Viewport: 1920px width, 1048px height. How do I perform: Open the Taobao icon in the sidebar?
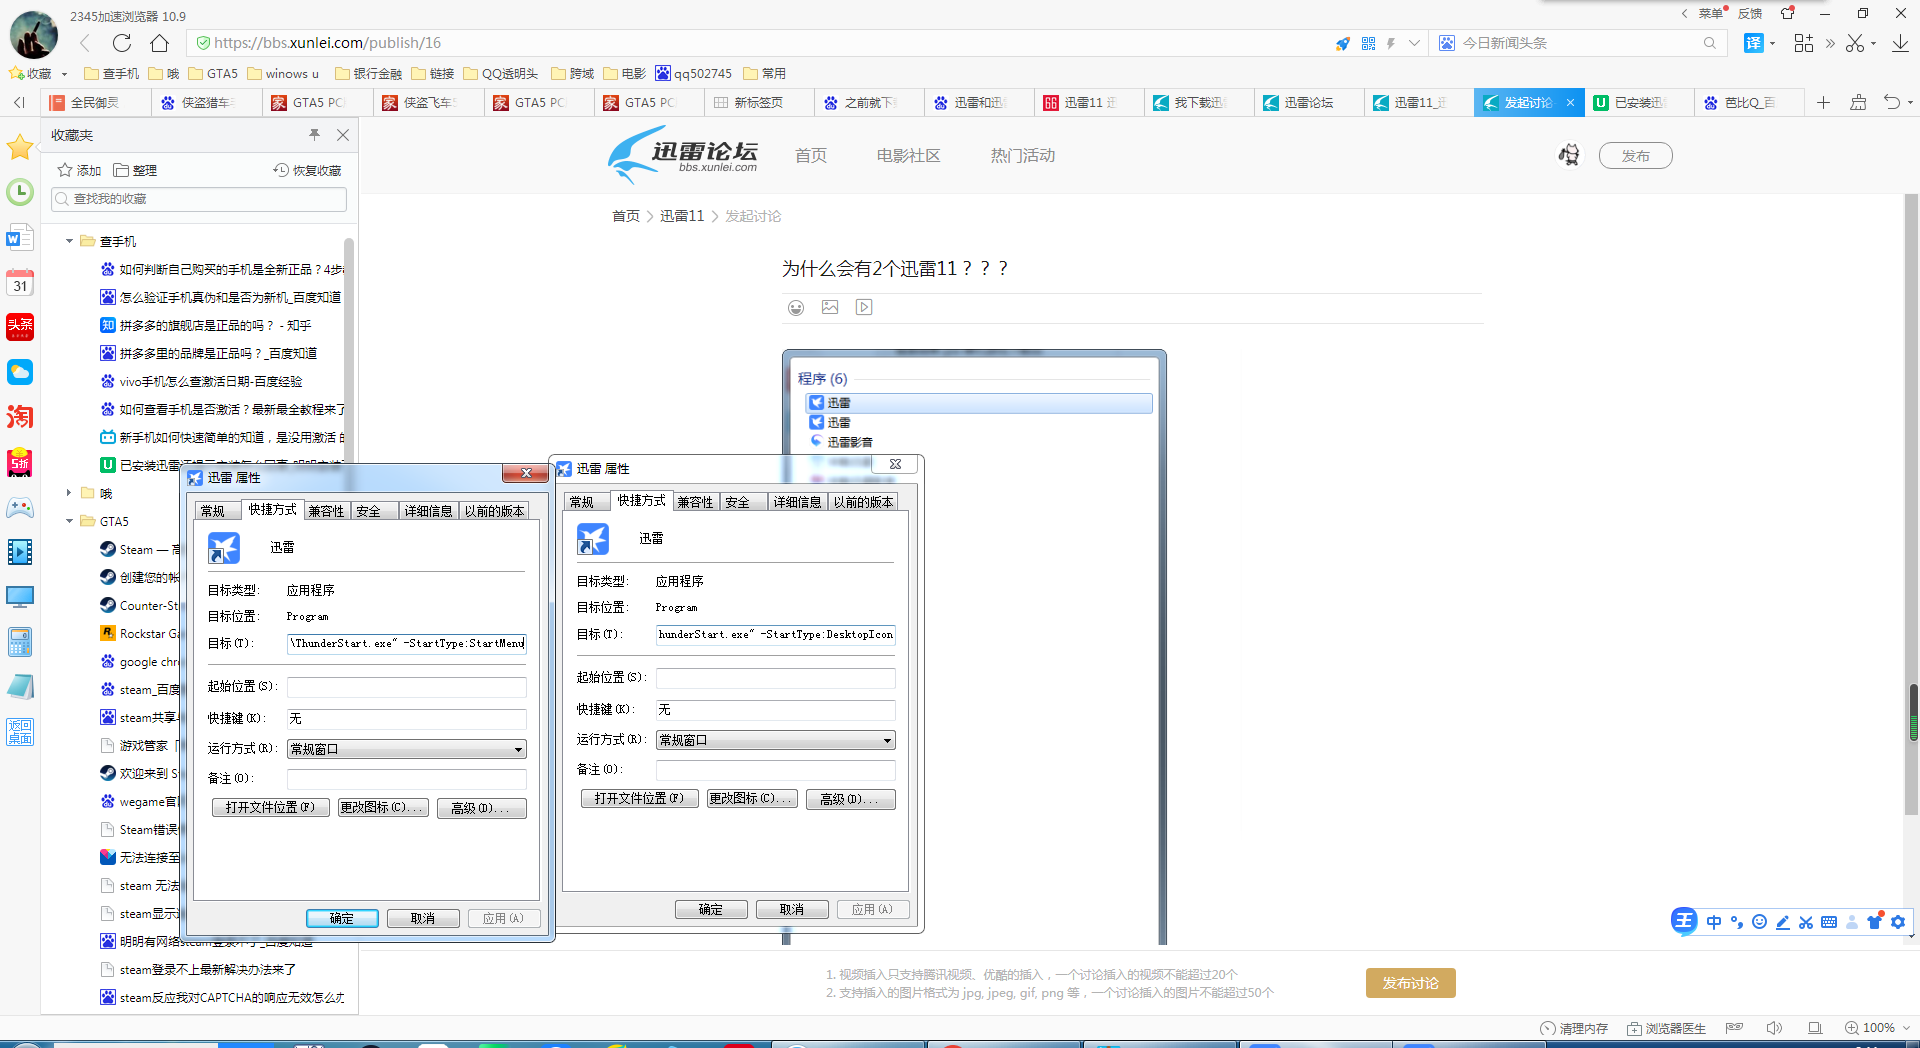(x=20, y=417)
